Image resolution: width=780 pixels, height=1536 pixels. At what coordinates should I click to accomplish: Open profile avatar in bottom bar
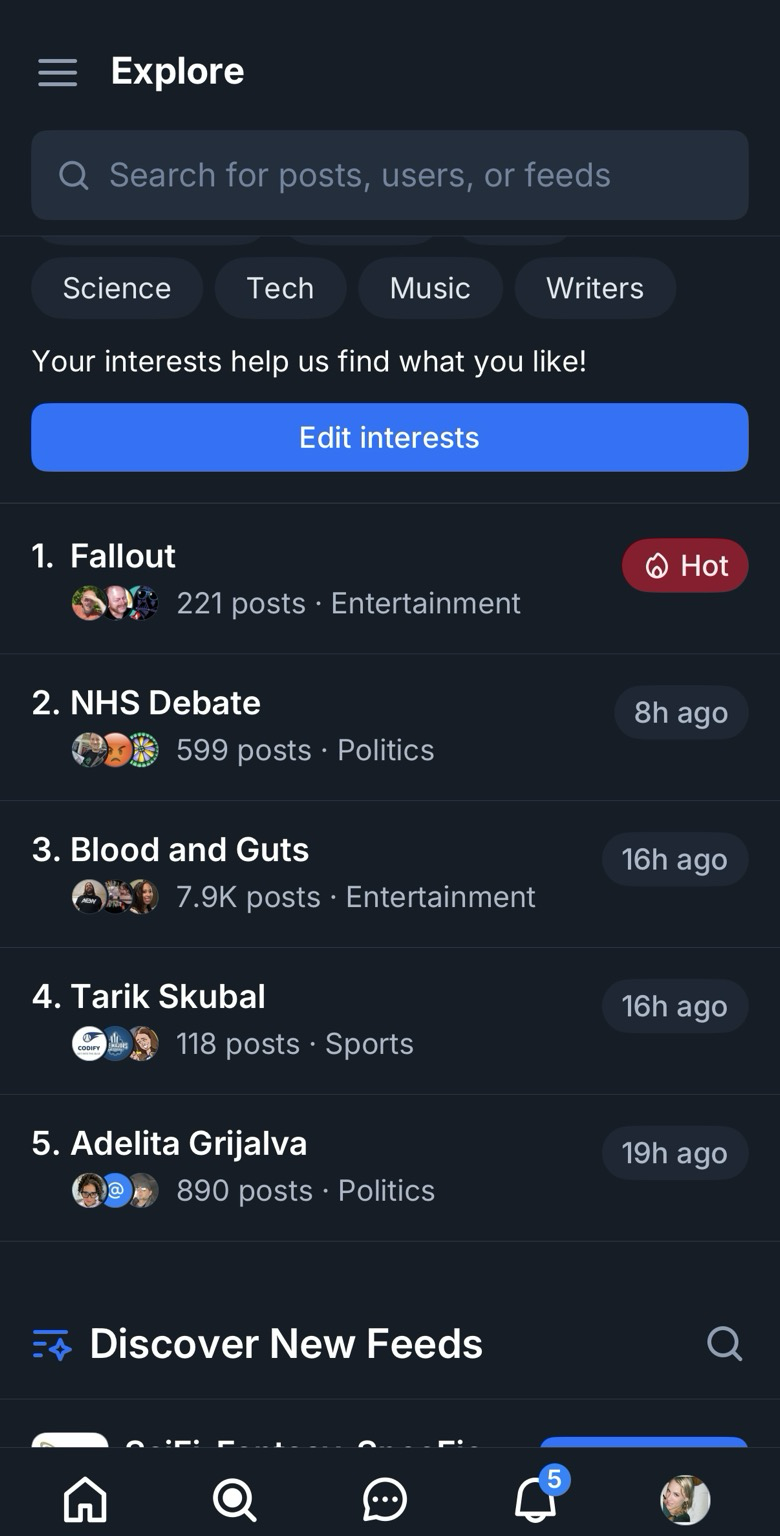point(685,1499)
